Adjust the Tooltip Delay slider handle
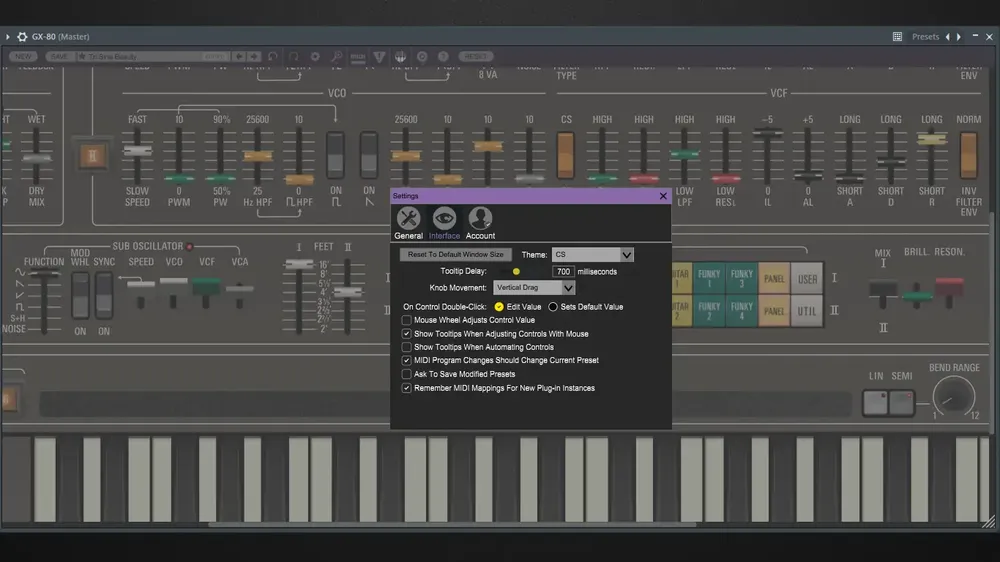Viewport: 1000px width, 562px height. (x=516, y=272)
